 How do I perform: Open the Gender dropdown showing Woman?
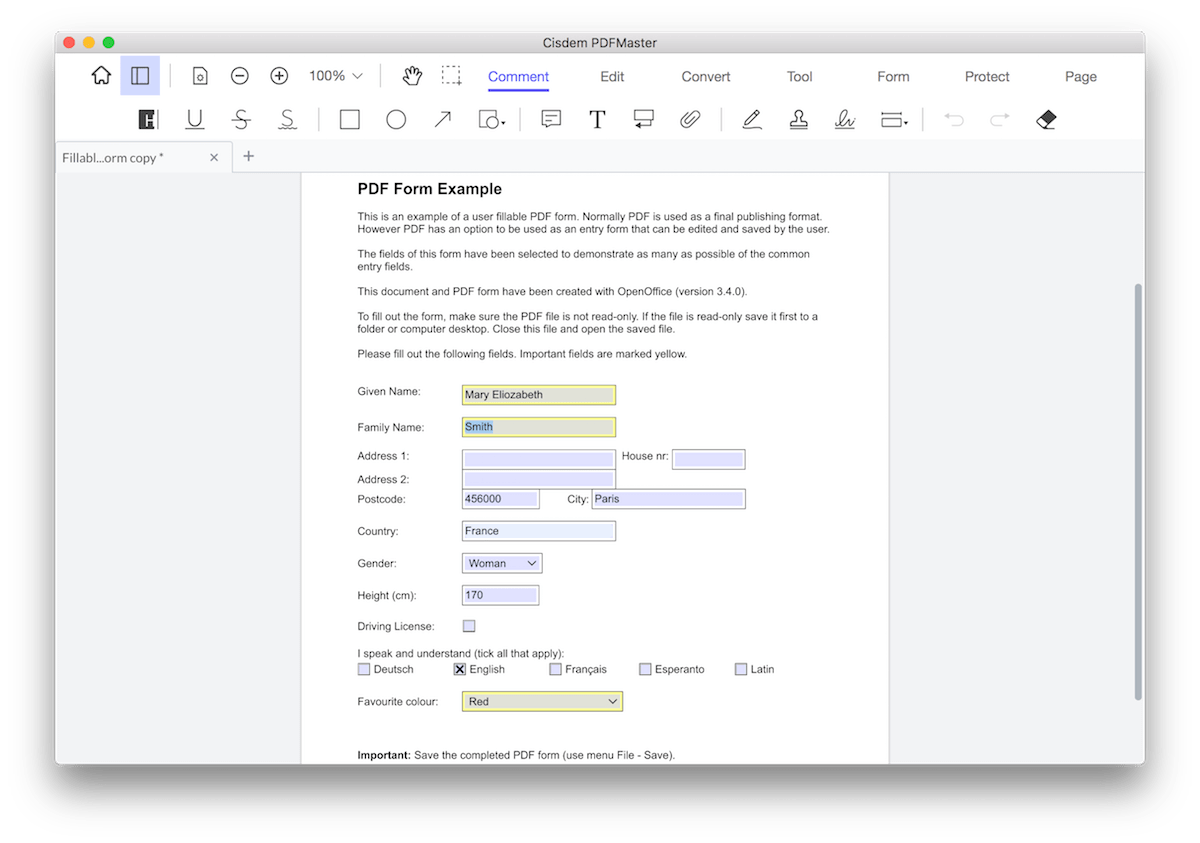click(502, 563)
